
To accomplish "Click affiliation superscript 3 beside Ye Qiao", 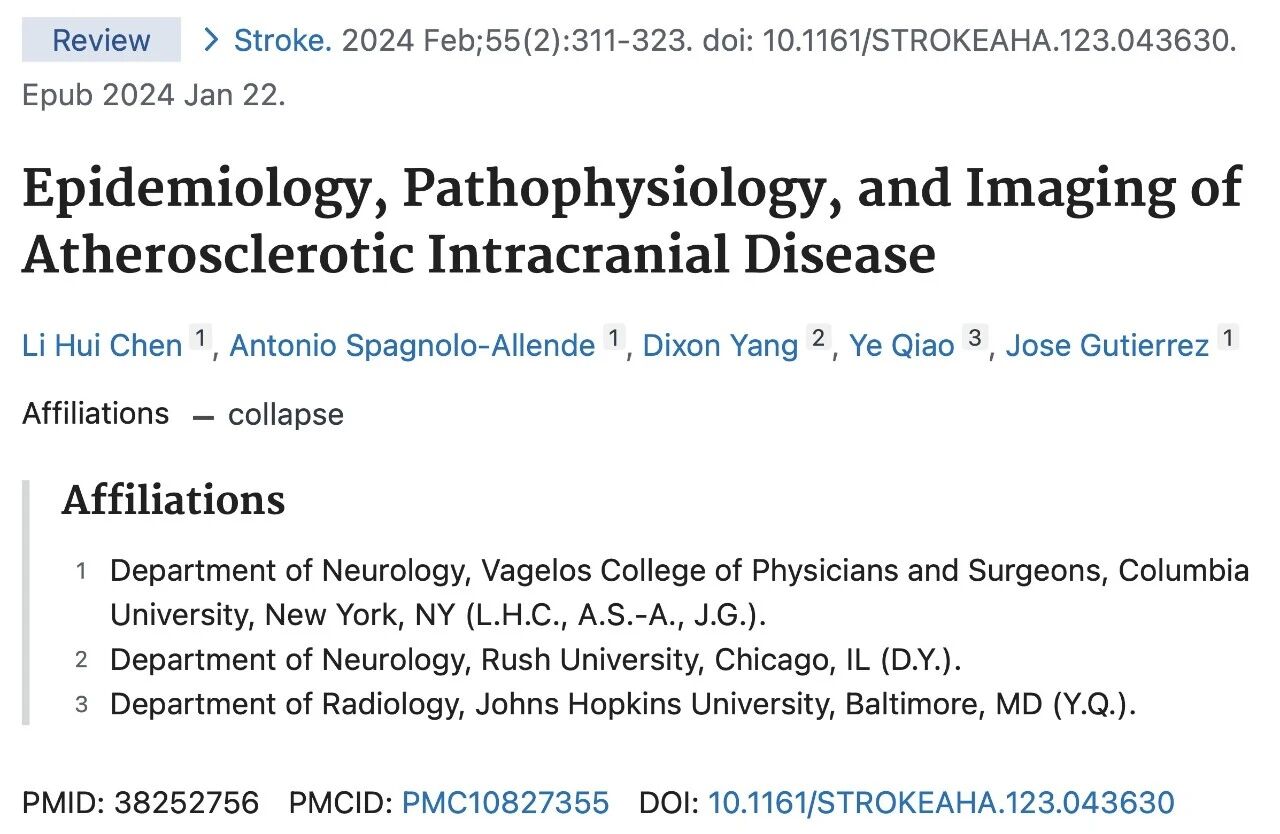I will click(x=974, y=339).
